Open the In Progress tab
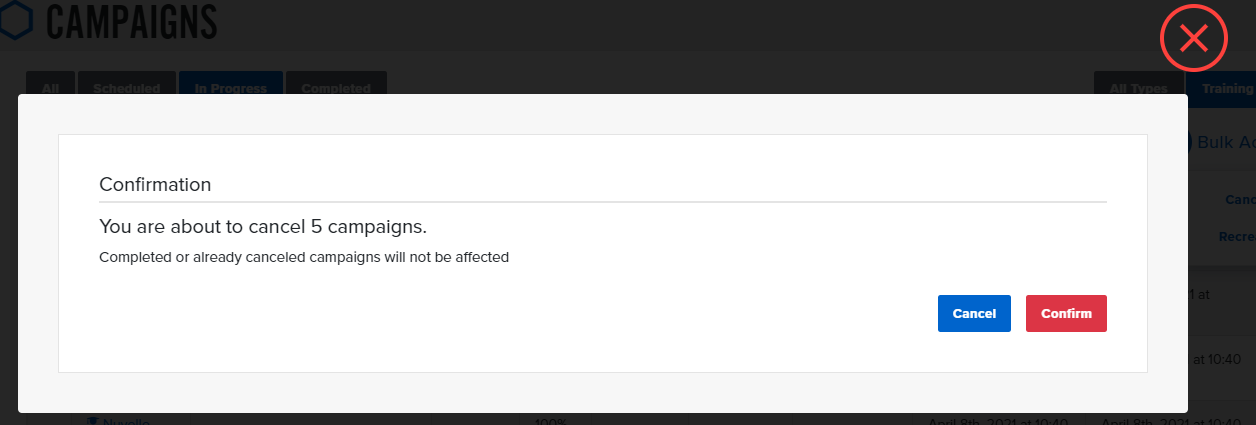The height and width of the screenshot is (425, 1256). [x=231, y=84]
